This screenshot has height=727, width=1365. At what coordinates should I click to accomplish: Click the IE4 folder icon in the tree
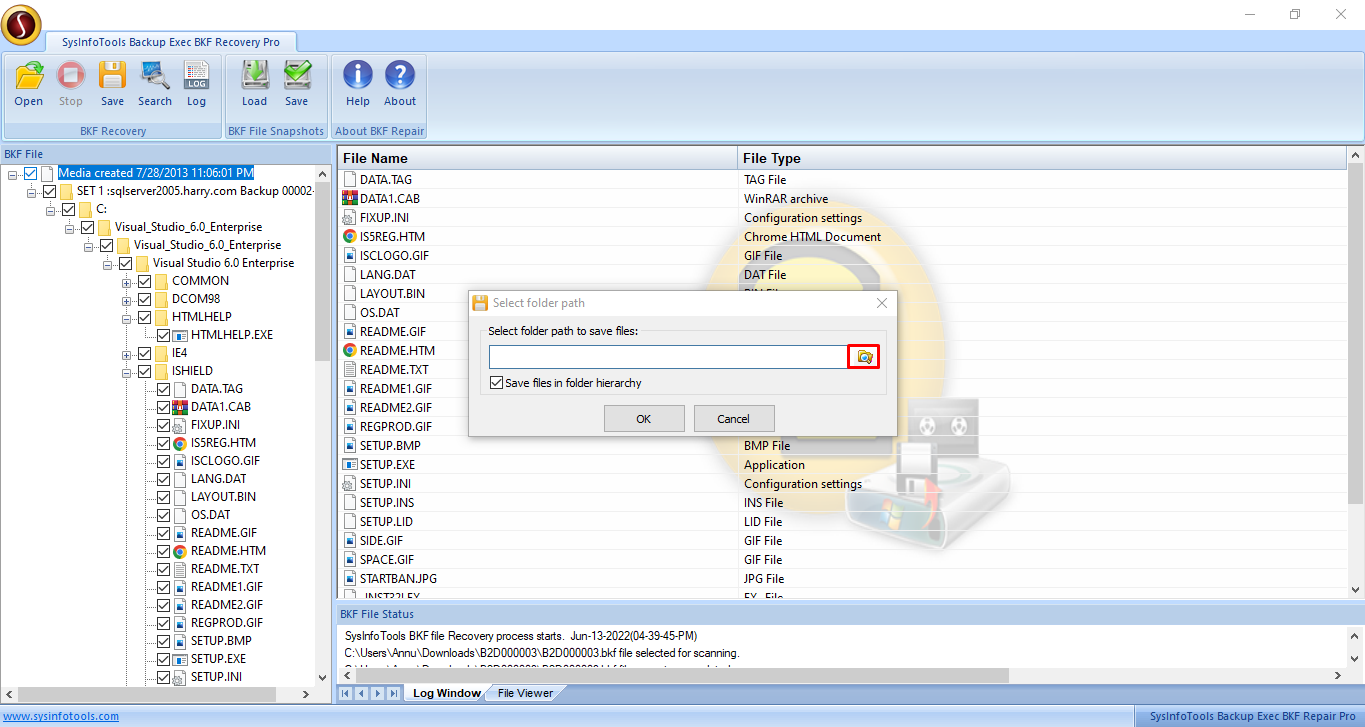point(161,353)
